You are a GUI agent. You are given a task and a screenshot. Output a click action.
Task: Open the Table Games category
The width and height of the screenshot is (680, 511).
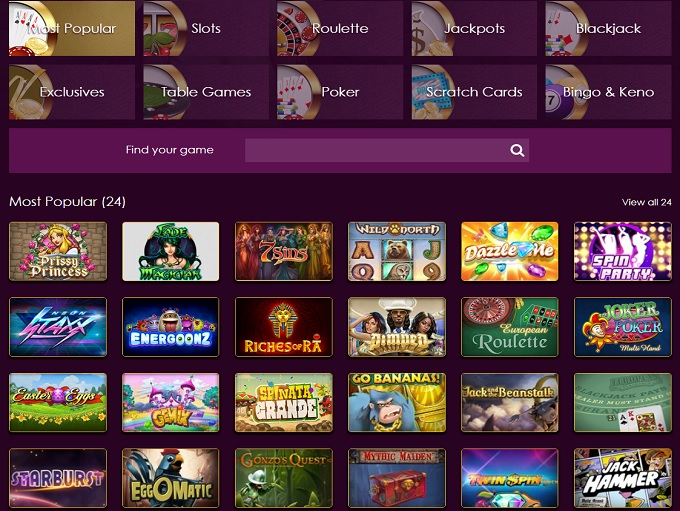205,92
